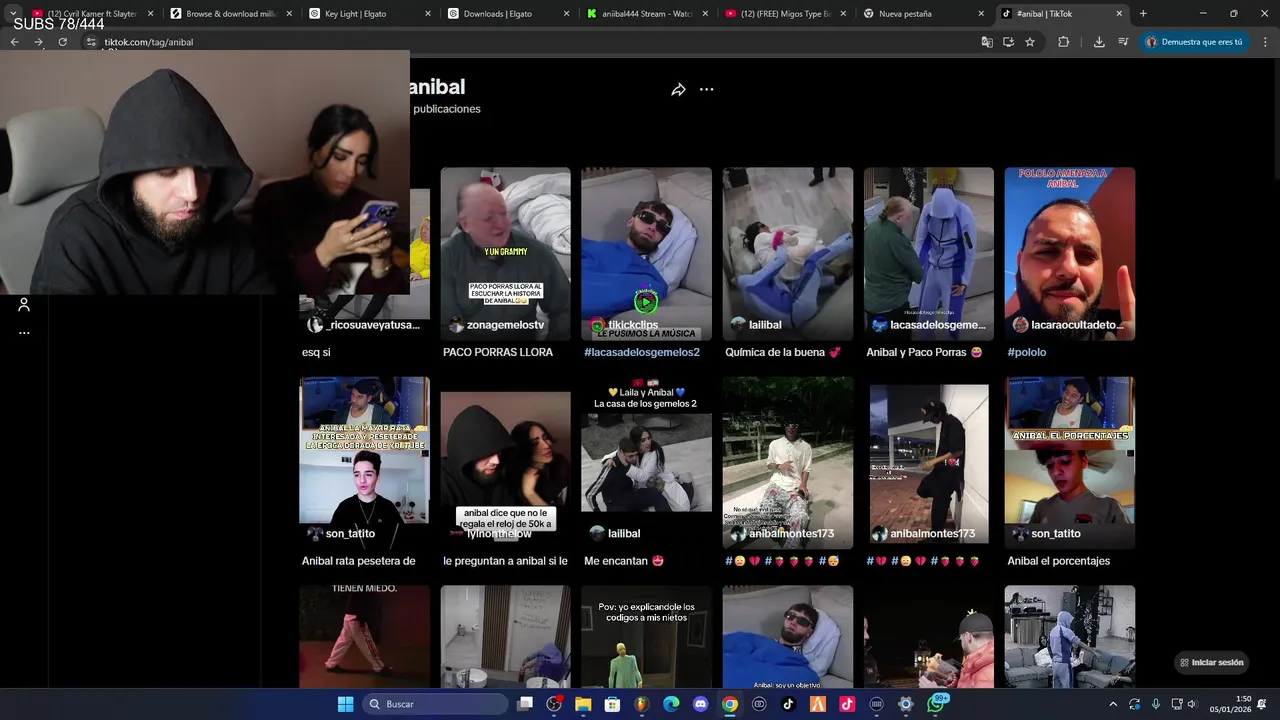Open FL Studio from the taskbar

(x=642, y=704)
